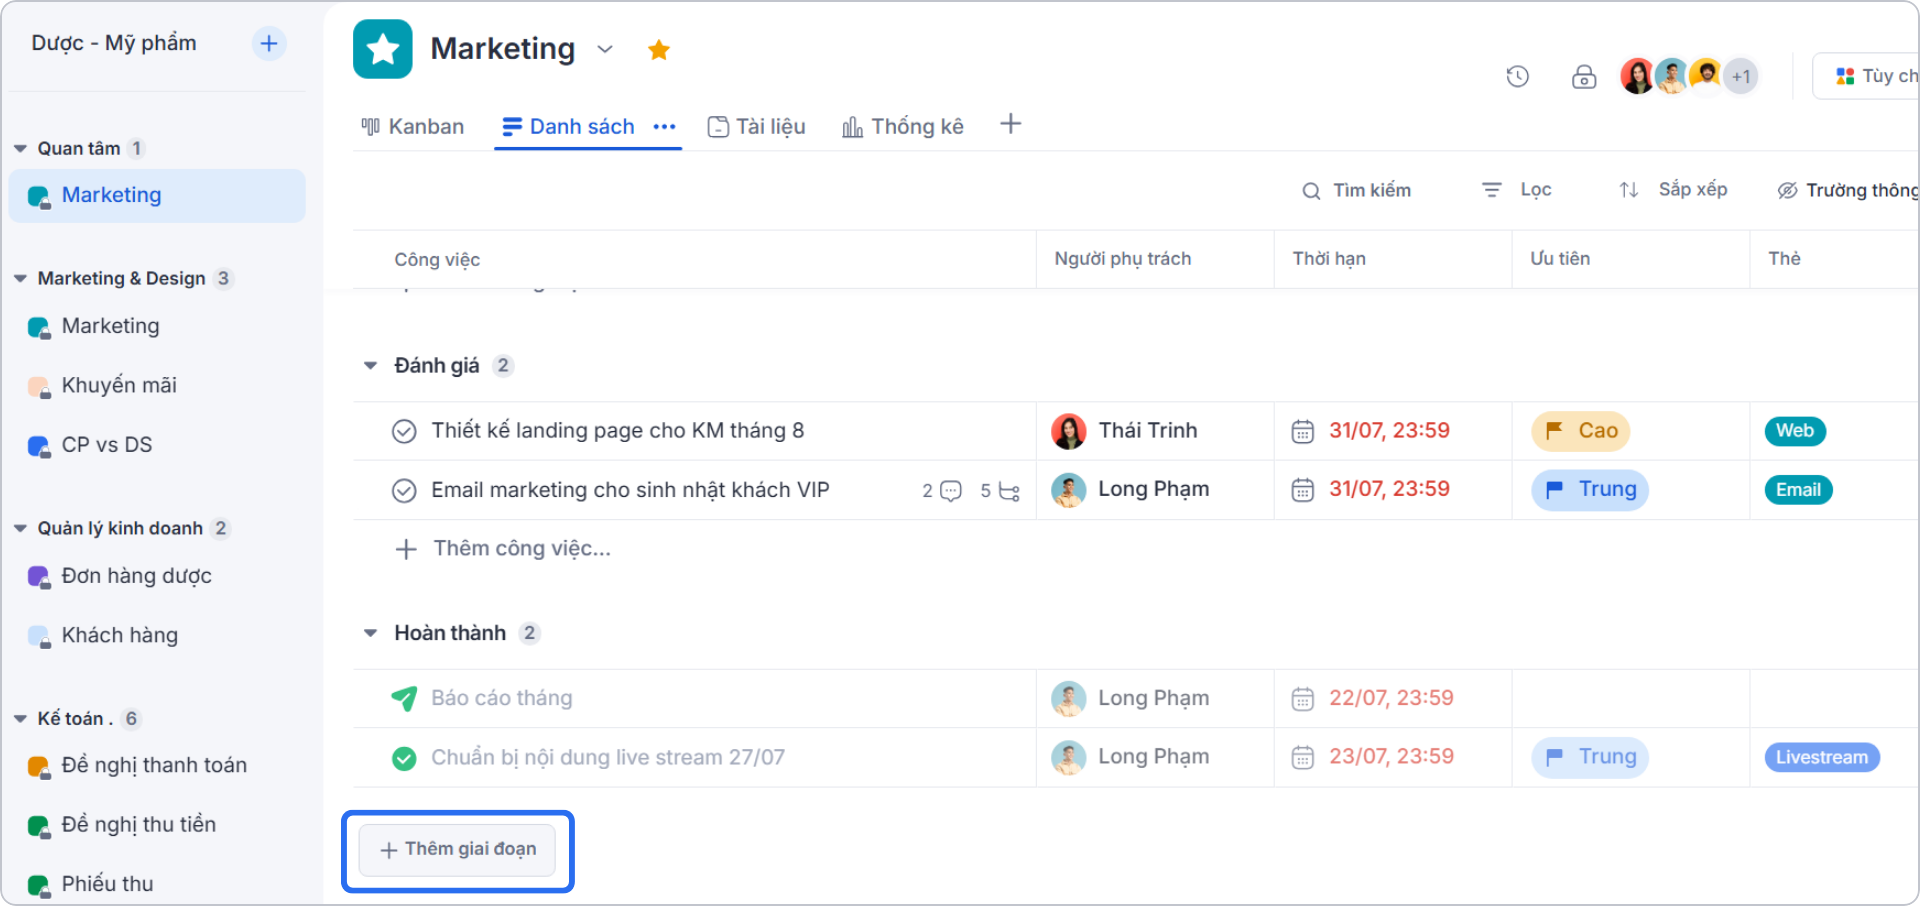1920x906 pixels.
Task: Click the 'Thêm giai đoạn' button
Action: point(458,850)
